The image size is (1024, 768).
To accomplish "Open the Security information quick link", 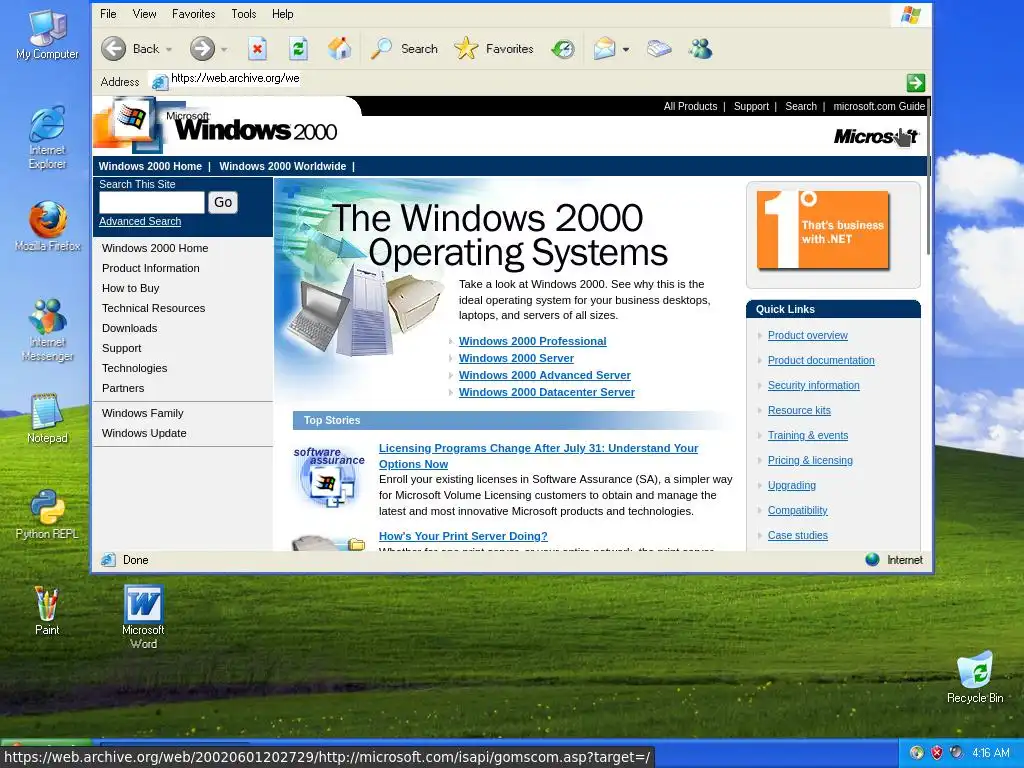I will coord(814,385).
